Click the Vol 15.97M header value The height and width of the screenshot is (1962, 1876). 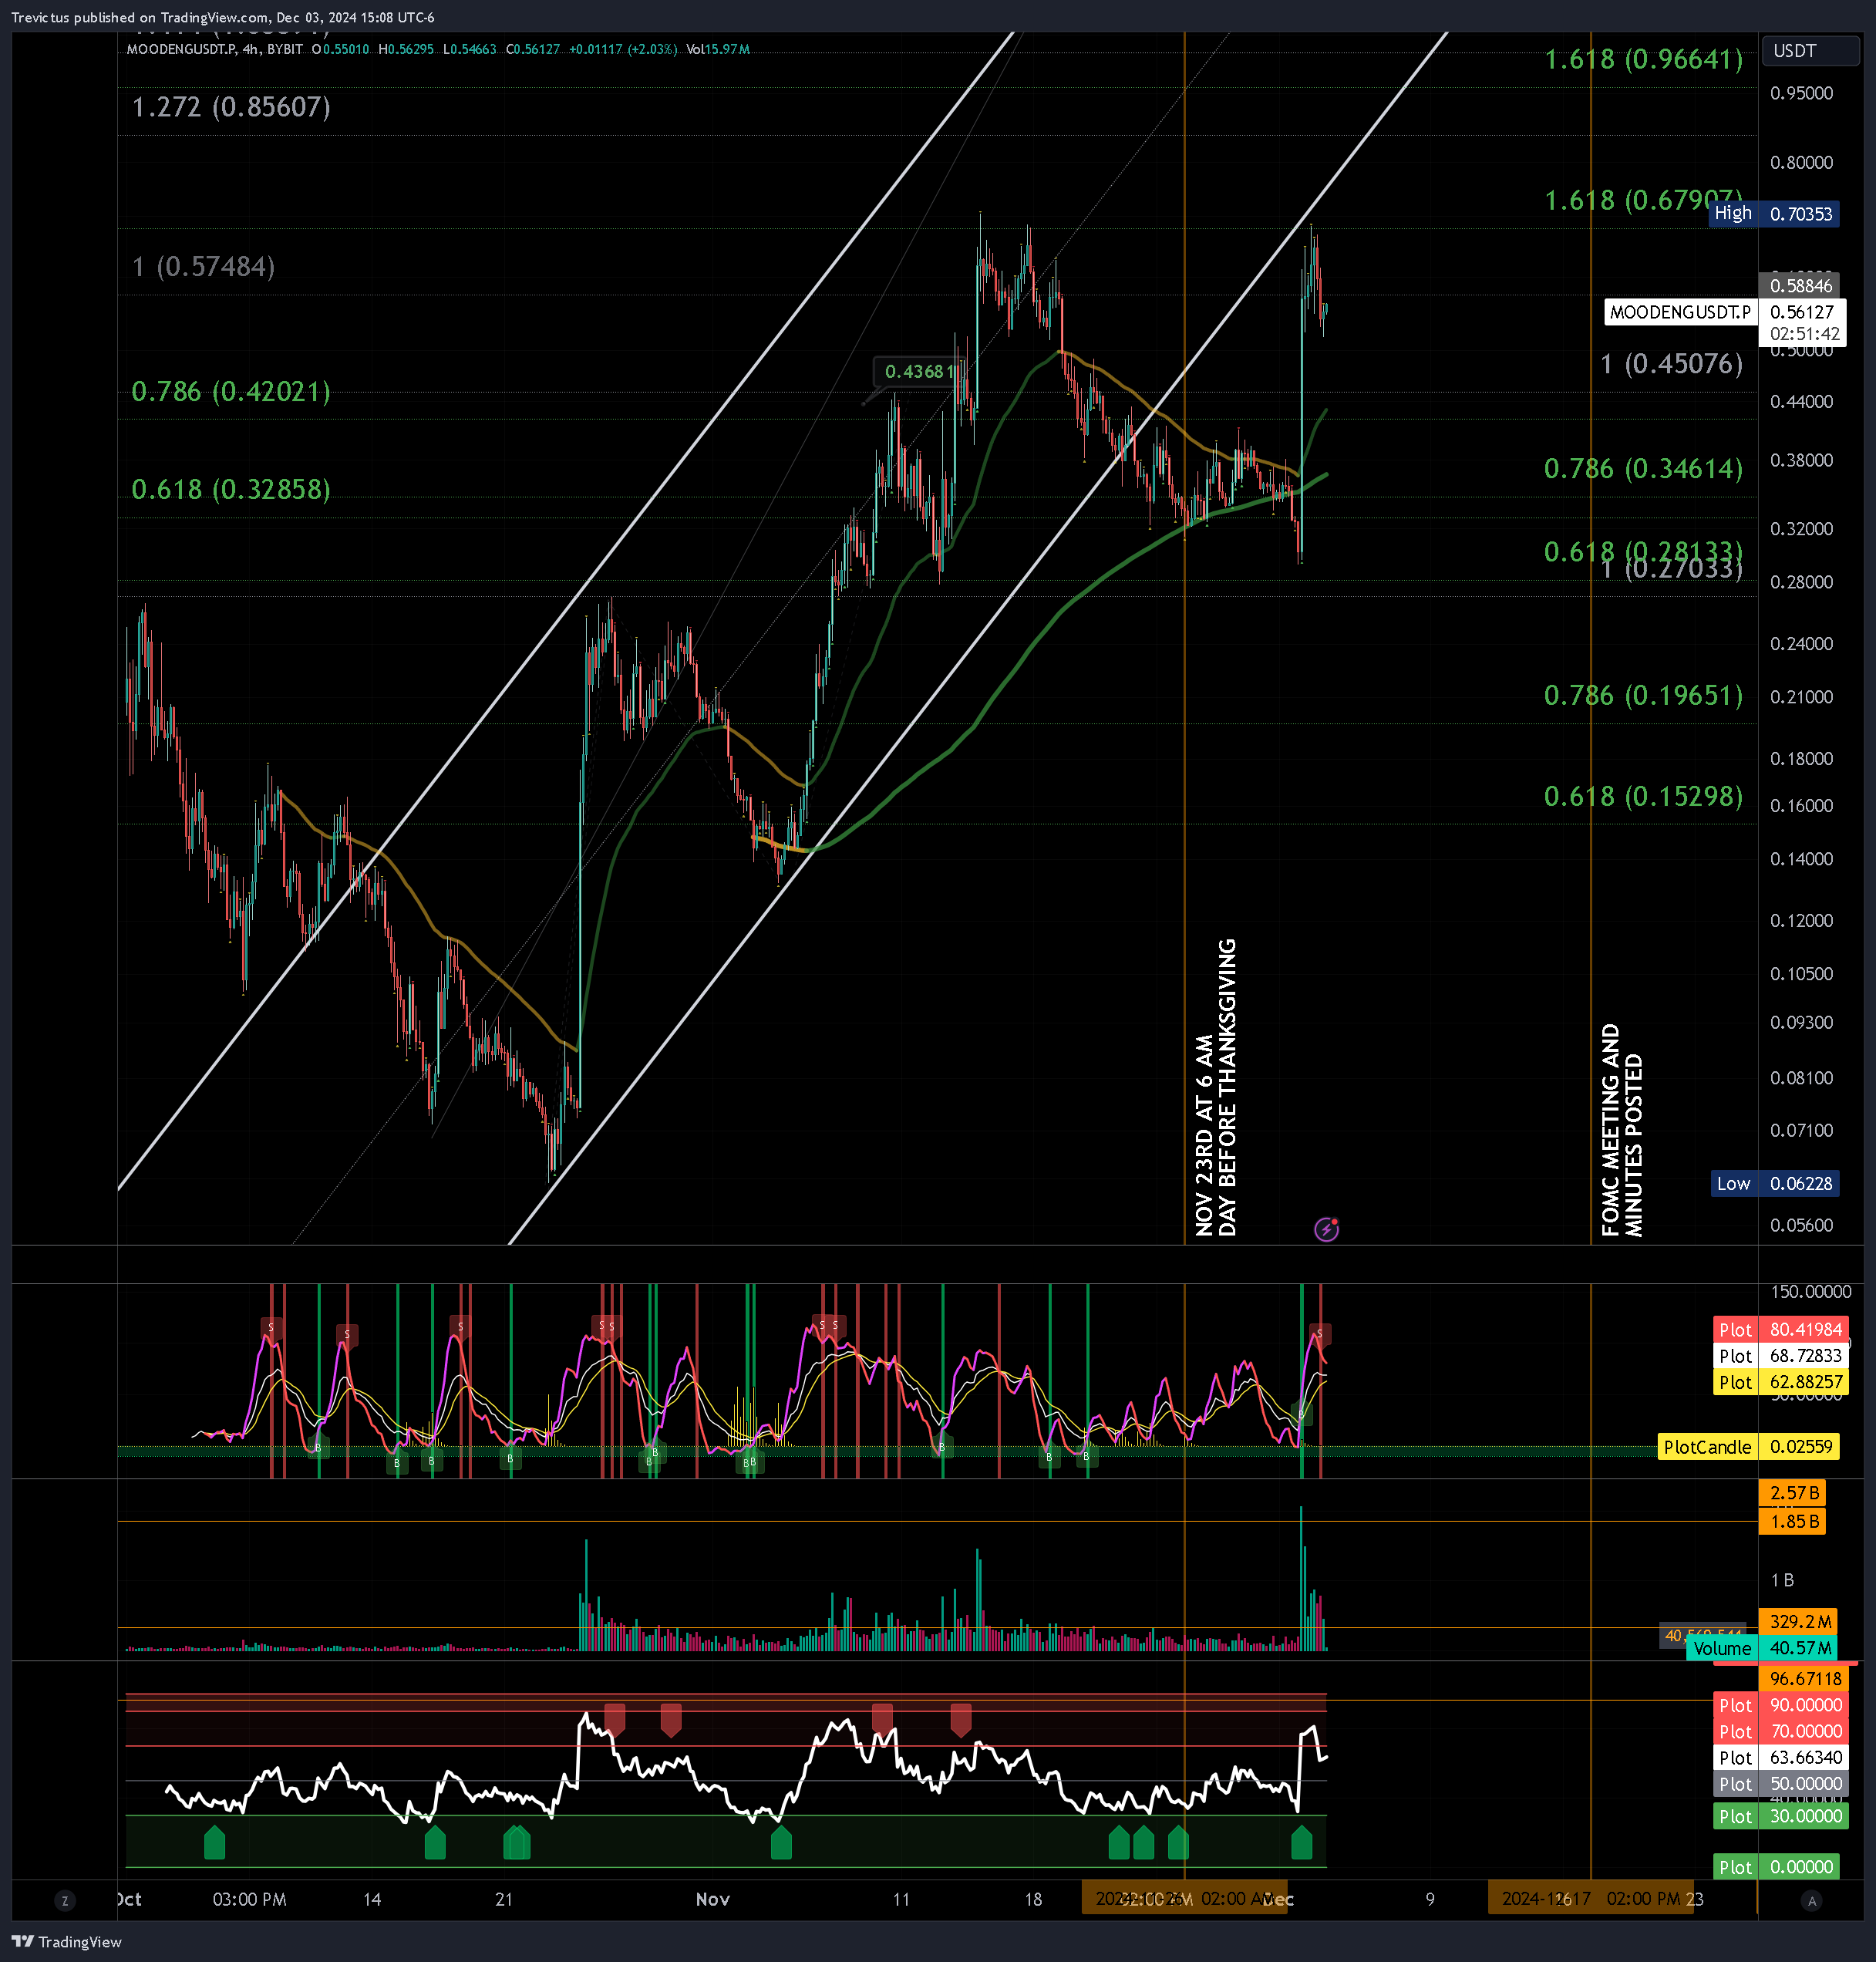[x=718, y=49]
